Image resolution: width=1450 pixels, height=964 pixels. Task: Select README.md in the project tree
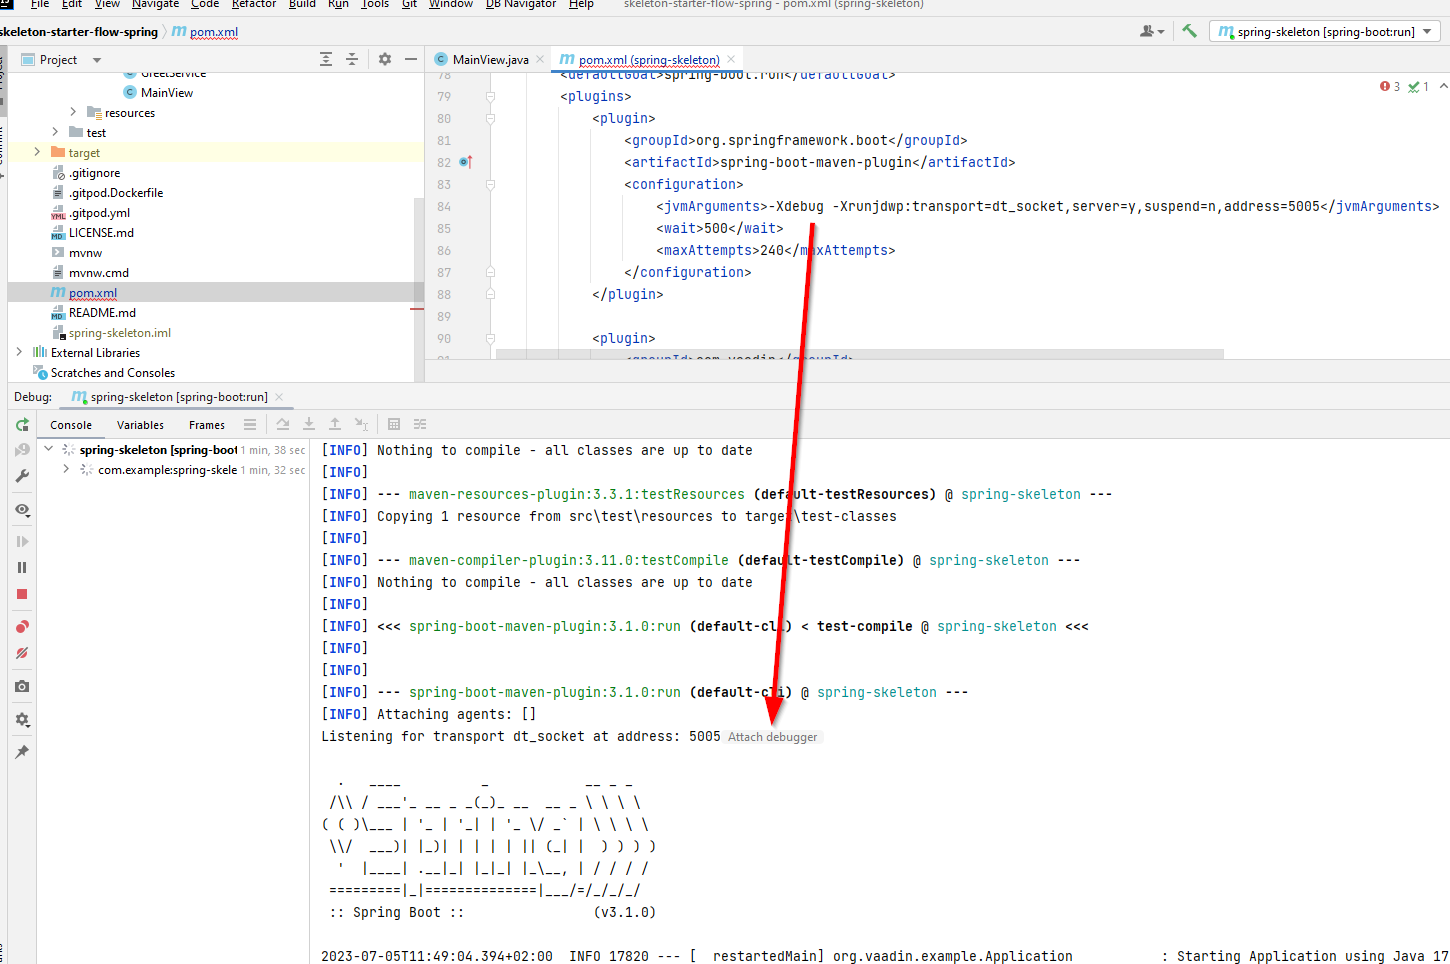point(101,313)
